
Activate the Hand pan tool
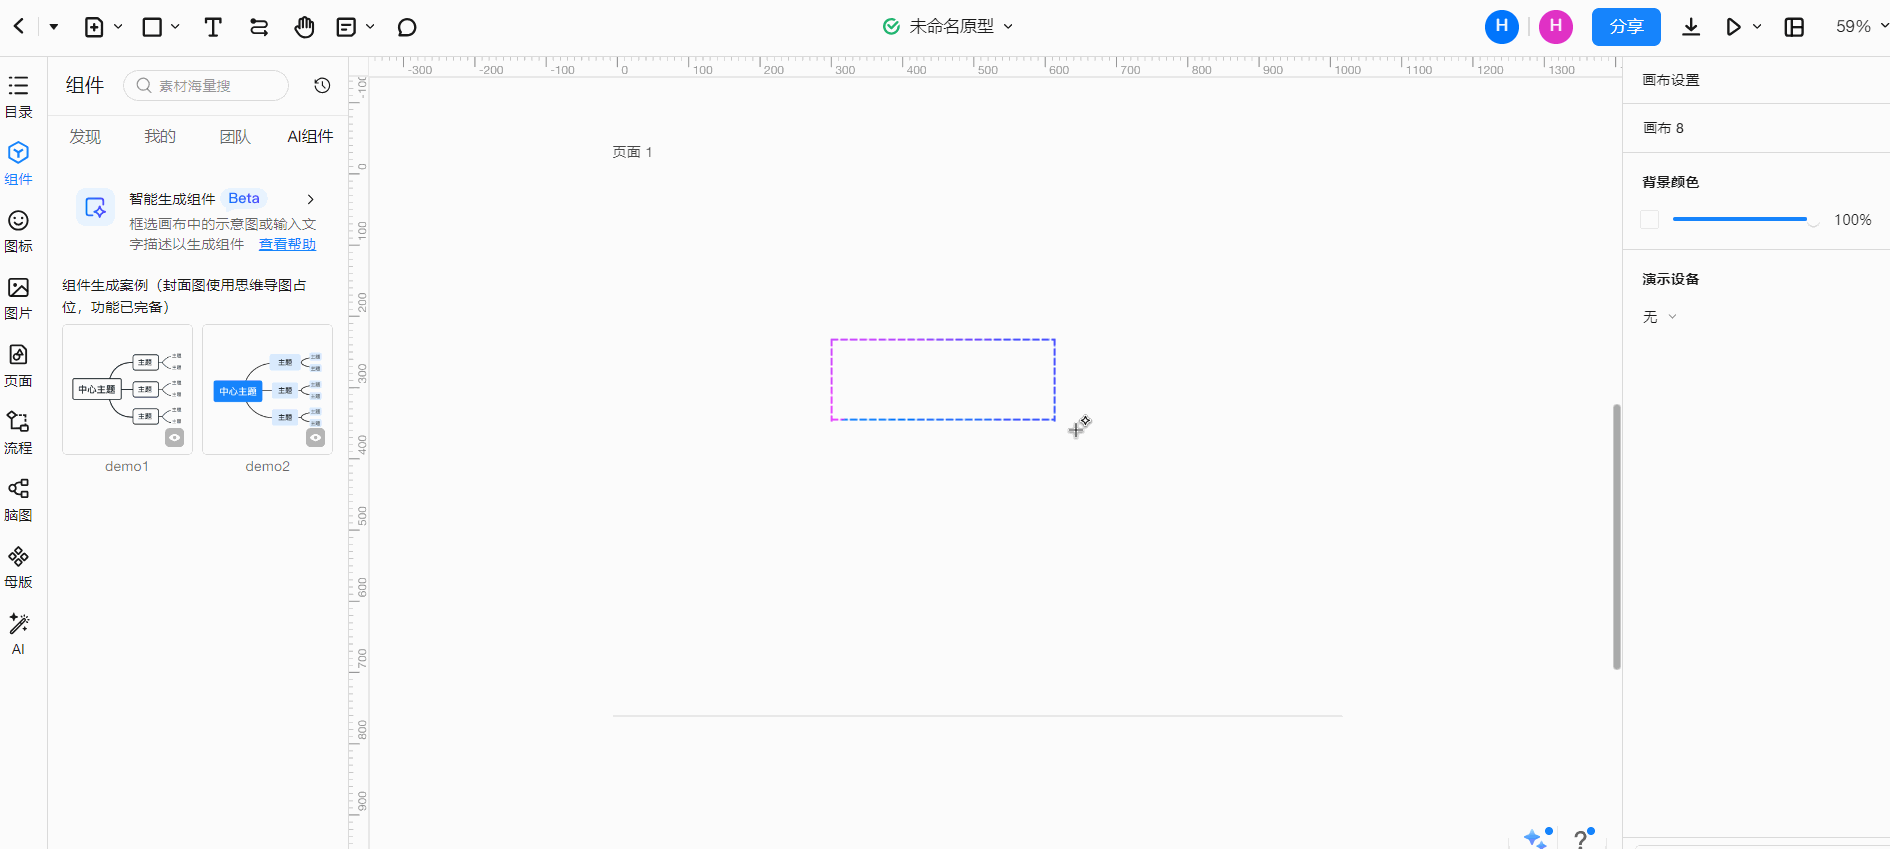304,27
